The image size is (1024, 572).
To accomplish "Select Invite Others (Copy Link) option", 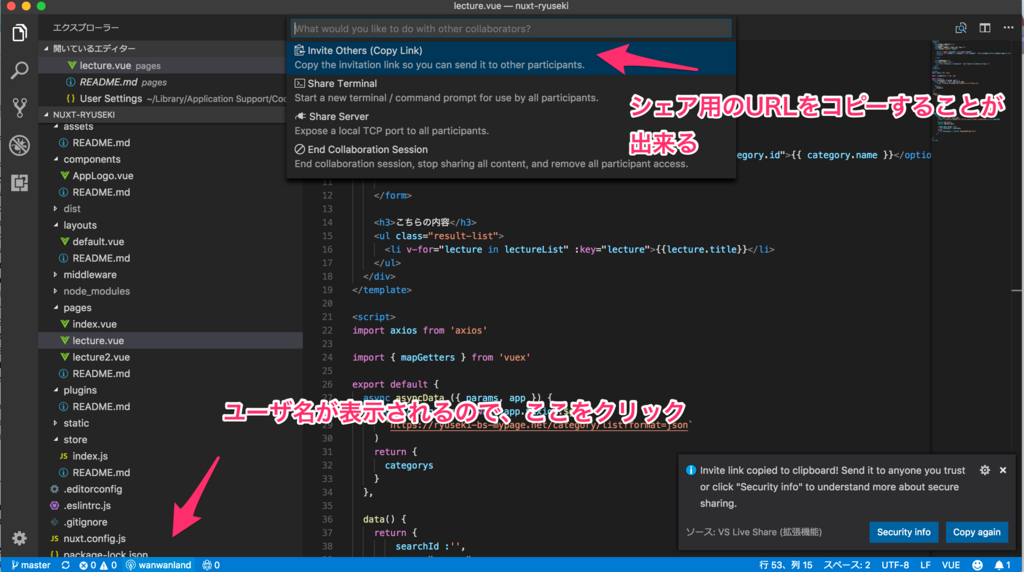I will pos(511,57).
